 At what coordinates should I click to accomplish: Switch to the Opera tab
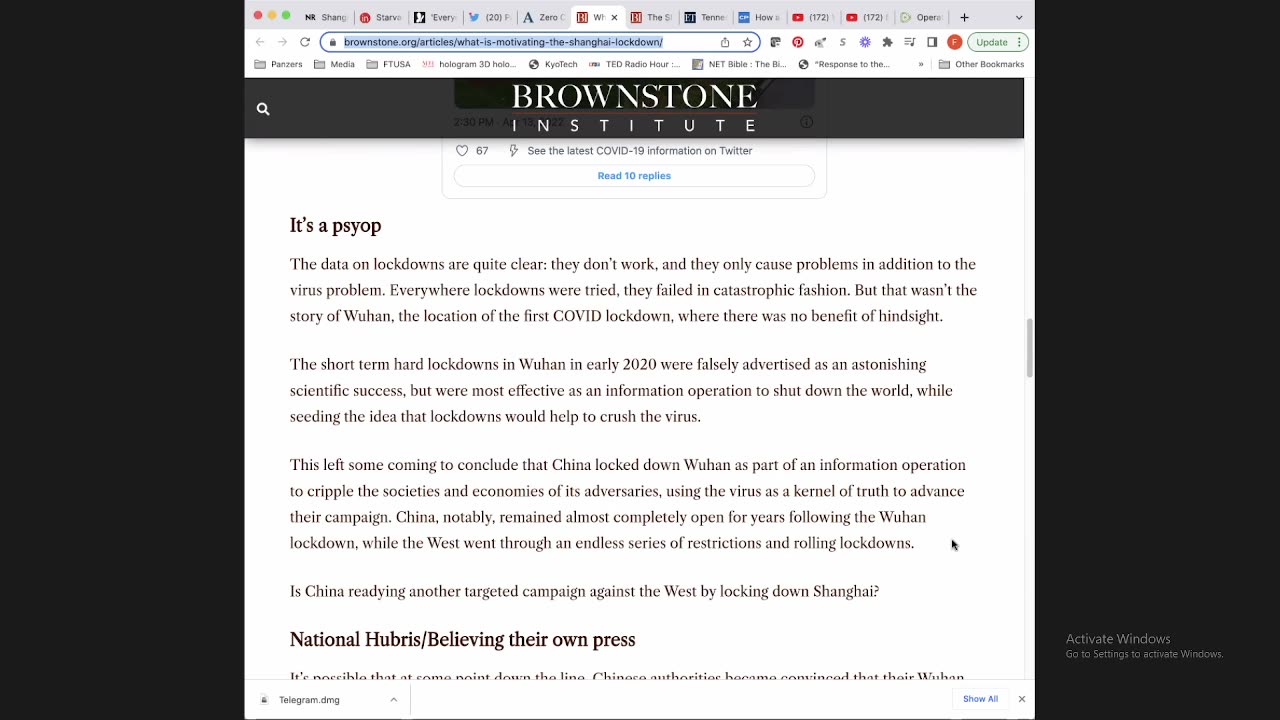pyautogui.click(x=921, y=17)
